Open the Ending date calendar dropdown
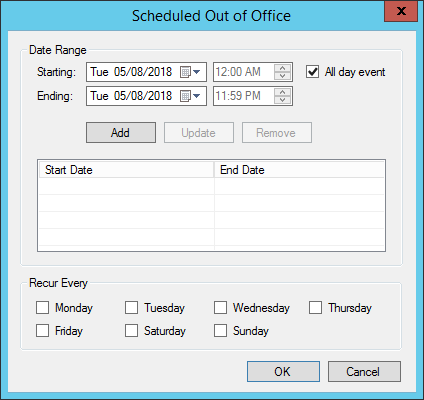The image size is (424, 400). [x=190, y=96]
